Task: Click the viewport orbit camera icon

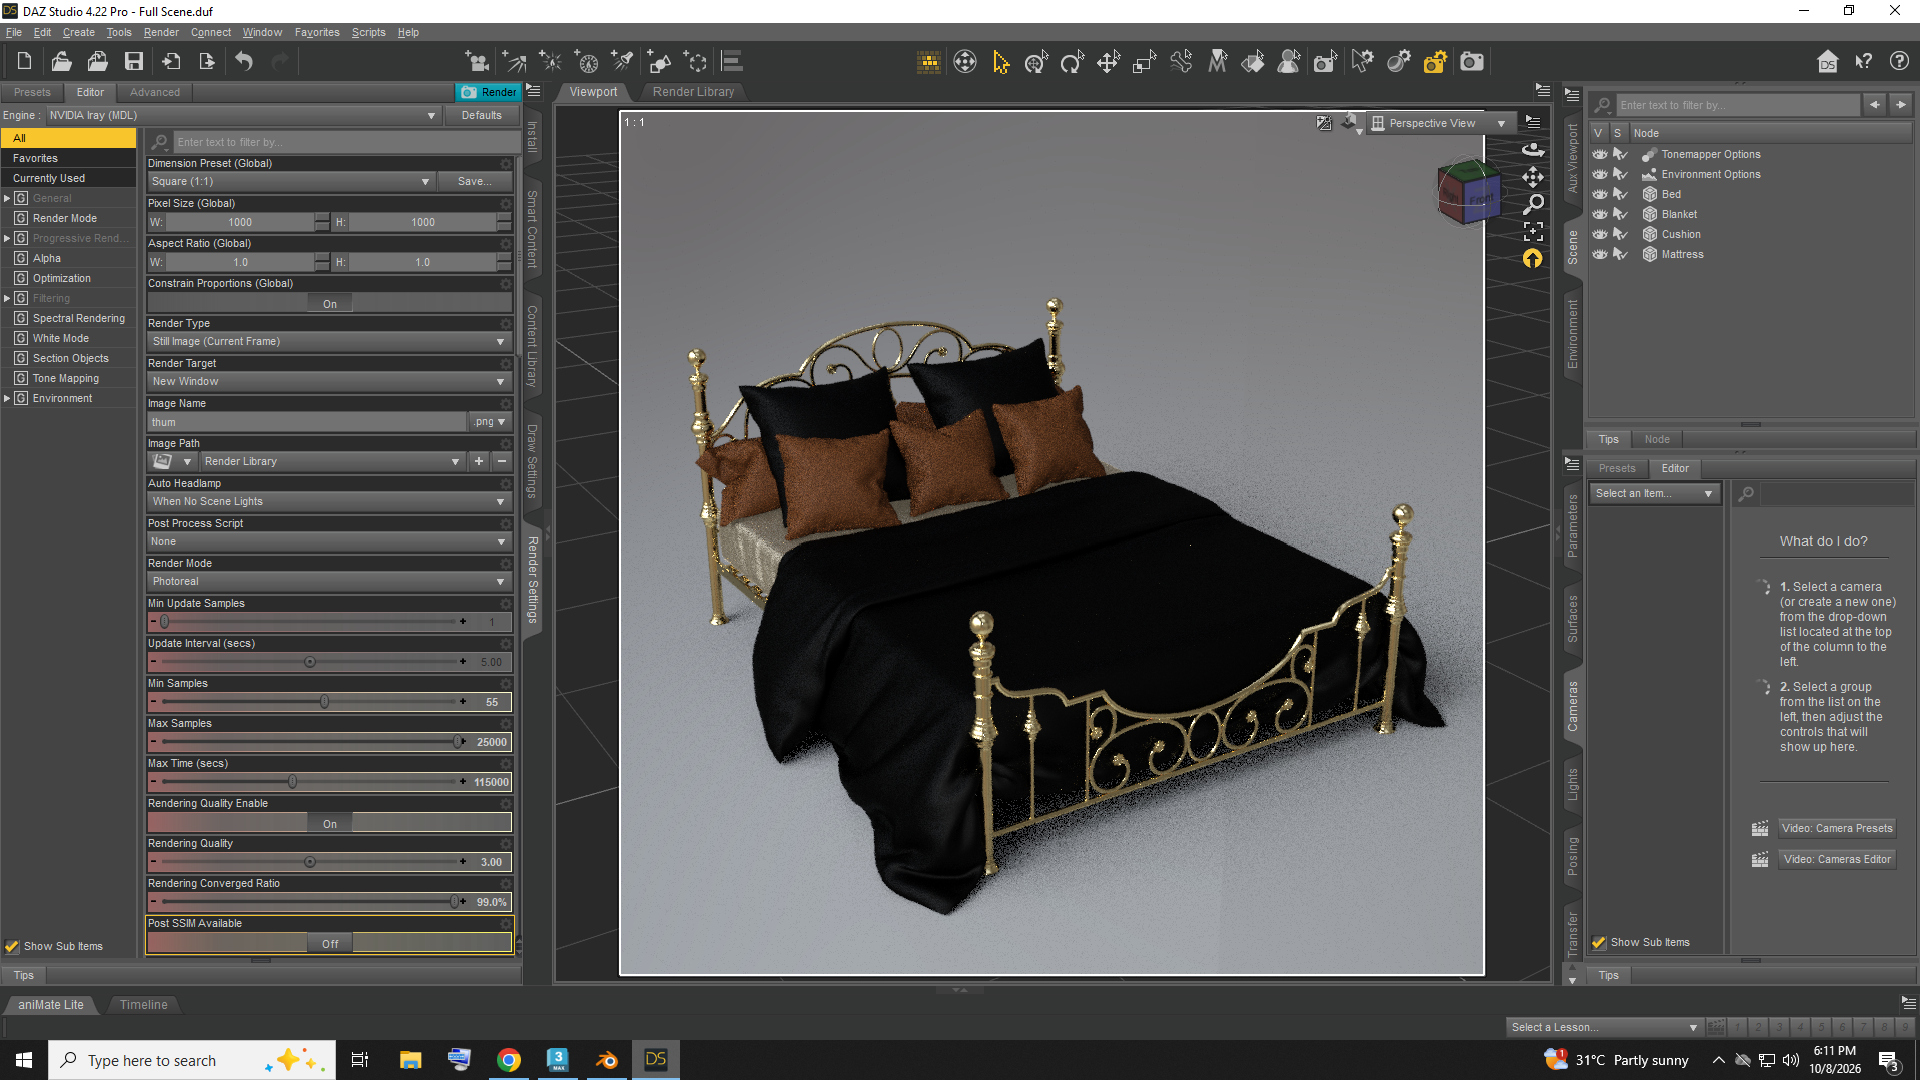Action: (x=1533, y=149)
